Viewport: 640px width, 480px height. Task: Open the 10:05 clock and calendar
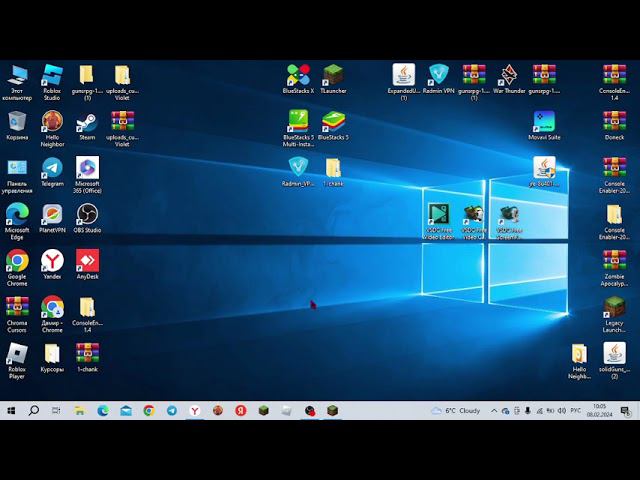(x=600, y=411)
